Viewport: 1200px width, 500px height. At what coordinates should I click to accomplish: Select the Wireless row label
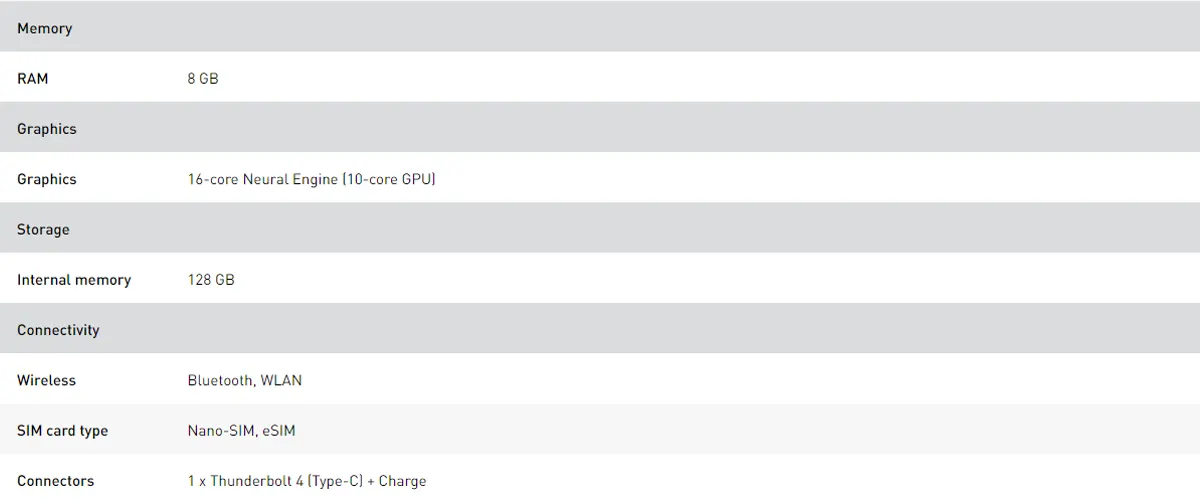coord(46,380)
